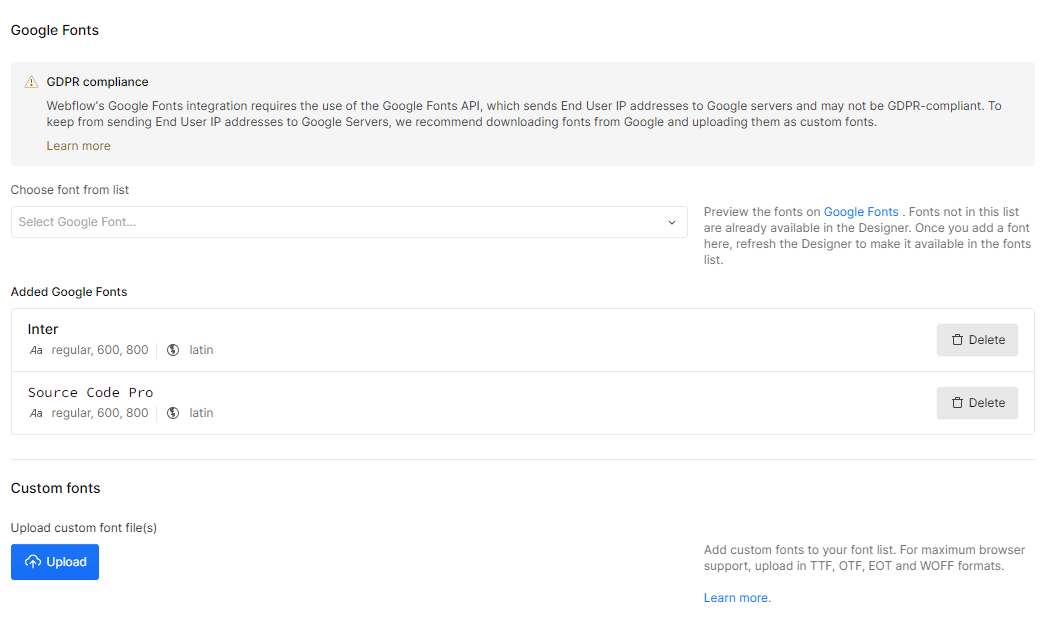
Task: Open the GDPR Learn more link
Action: tap(78, 146)
